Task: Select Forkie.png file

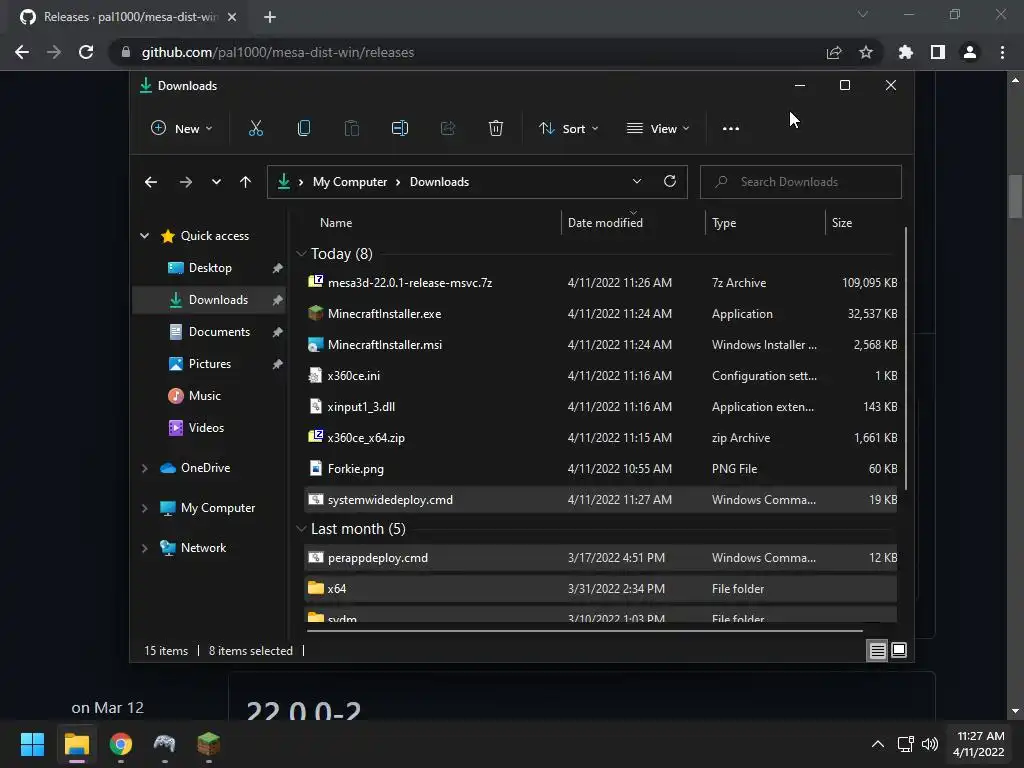Action: click(x=601, y=469)
